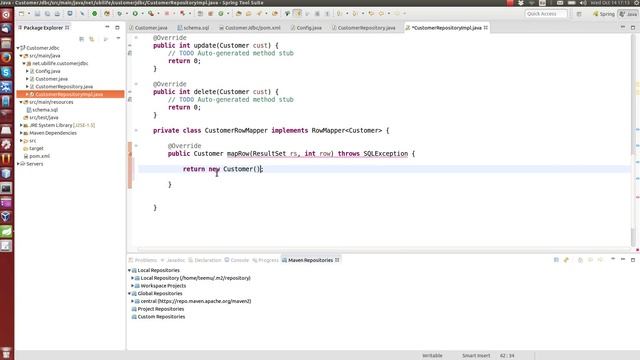640x360 pixels.
Task: Open the Package Explorer view menu arrow
Action: (x=118, y=38)
